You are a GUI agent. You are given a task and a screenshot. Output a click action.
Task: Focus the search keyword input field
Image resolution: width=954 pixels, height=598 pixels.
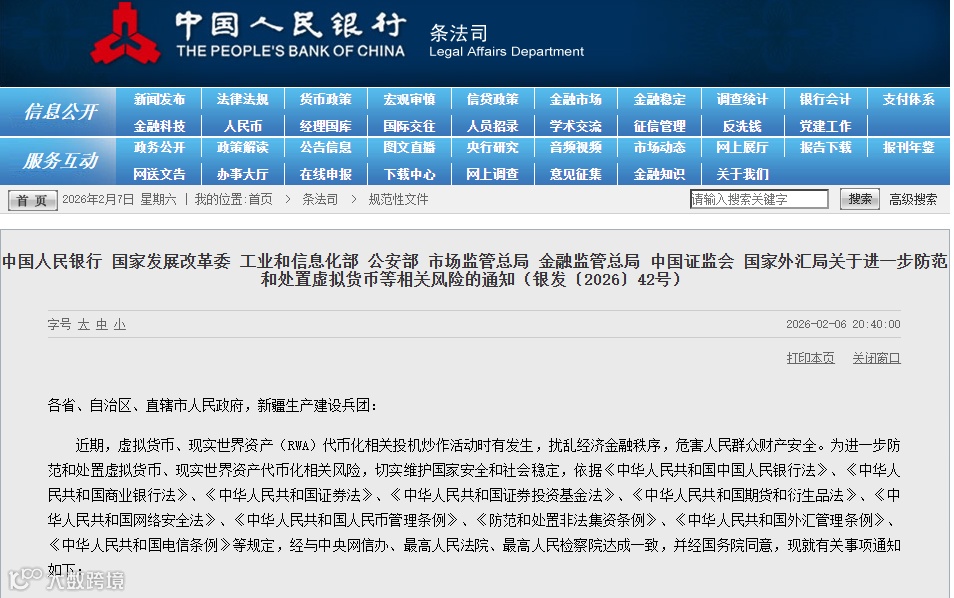click(759, 199)
